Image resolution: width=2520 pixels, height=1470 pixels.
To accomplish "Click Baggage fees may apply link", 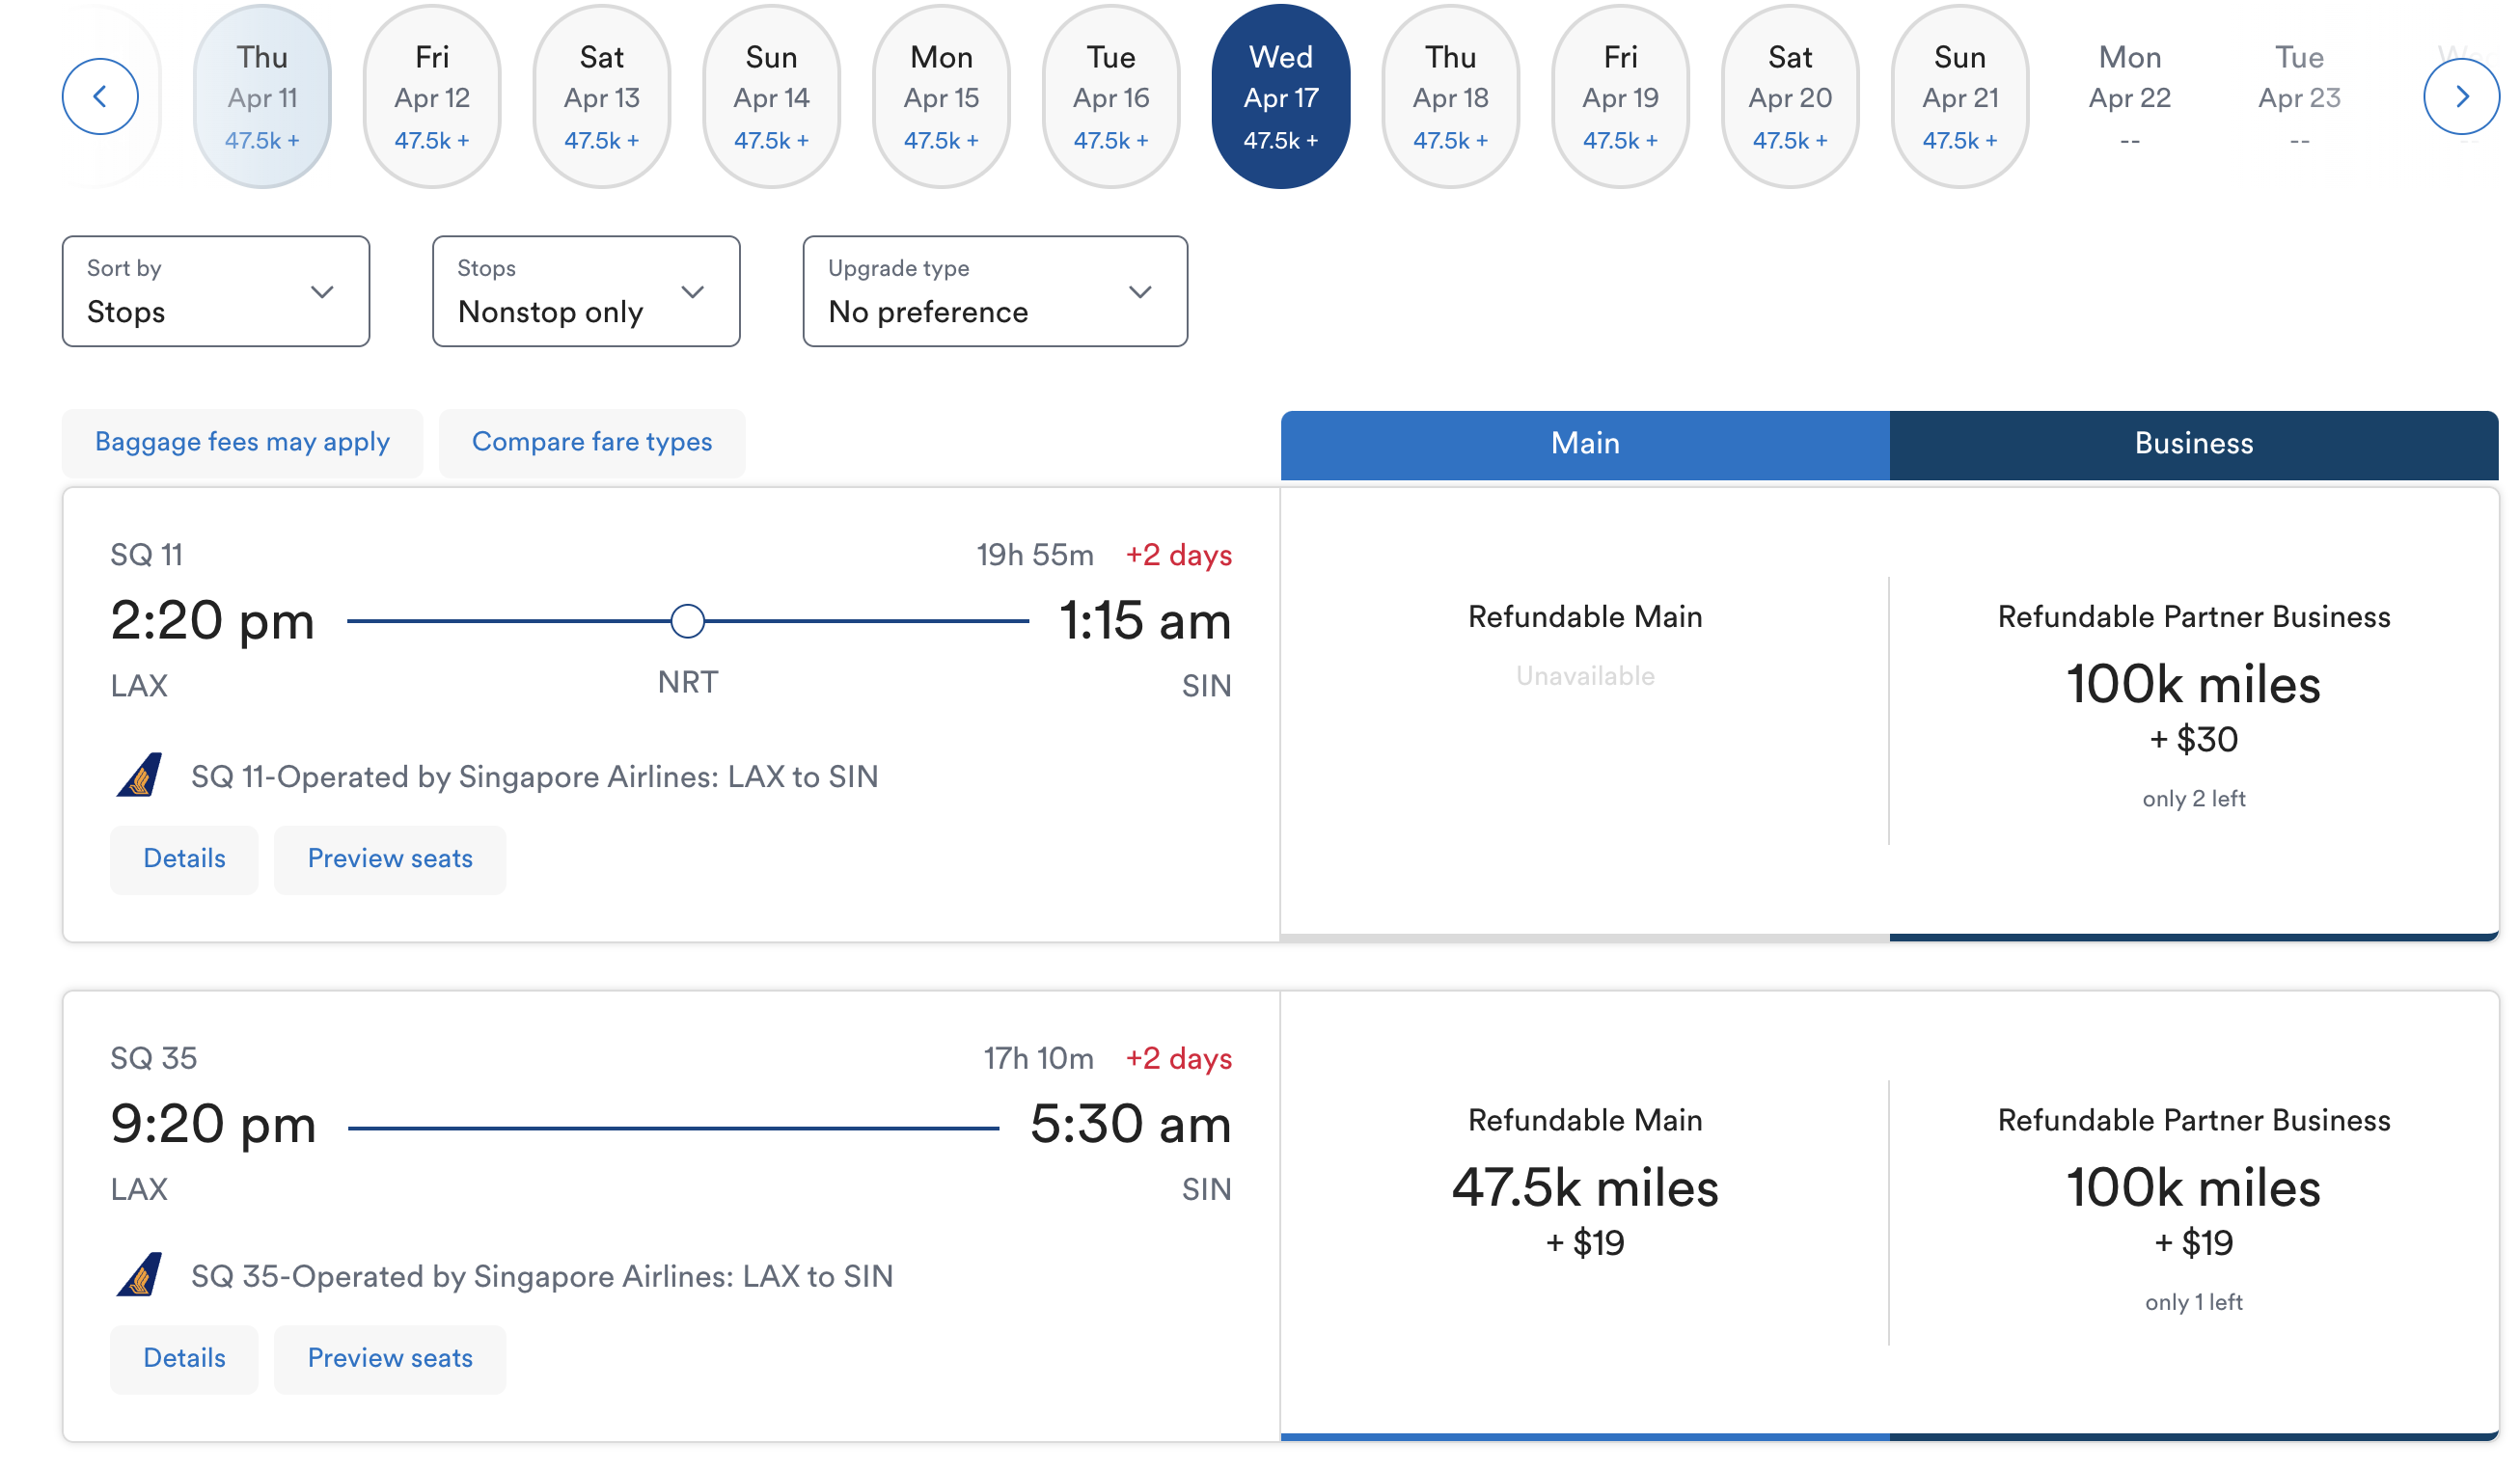I will coord(242,443).
